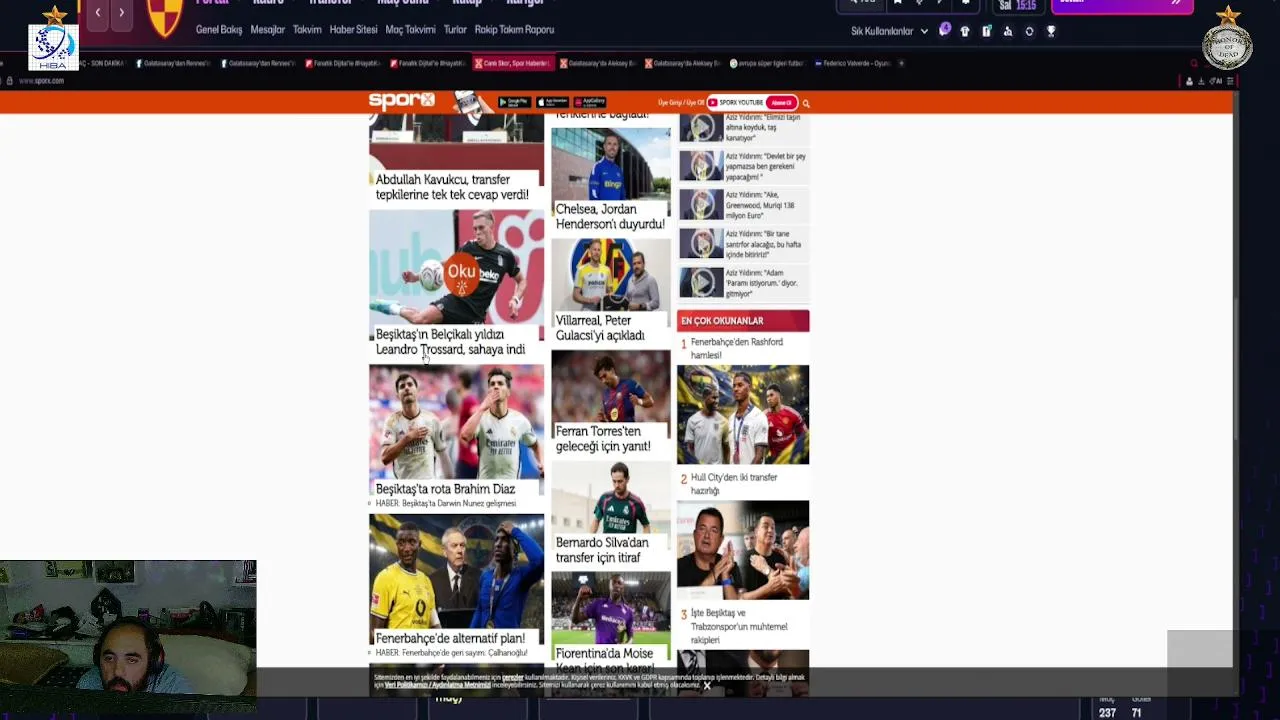Open the Villarreal Peter Gulacsi headline
The width and height of the screenshot is (1280, 720).
point(600,328)
